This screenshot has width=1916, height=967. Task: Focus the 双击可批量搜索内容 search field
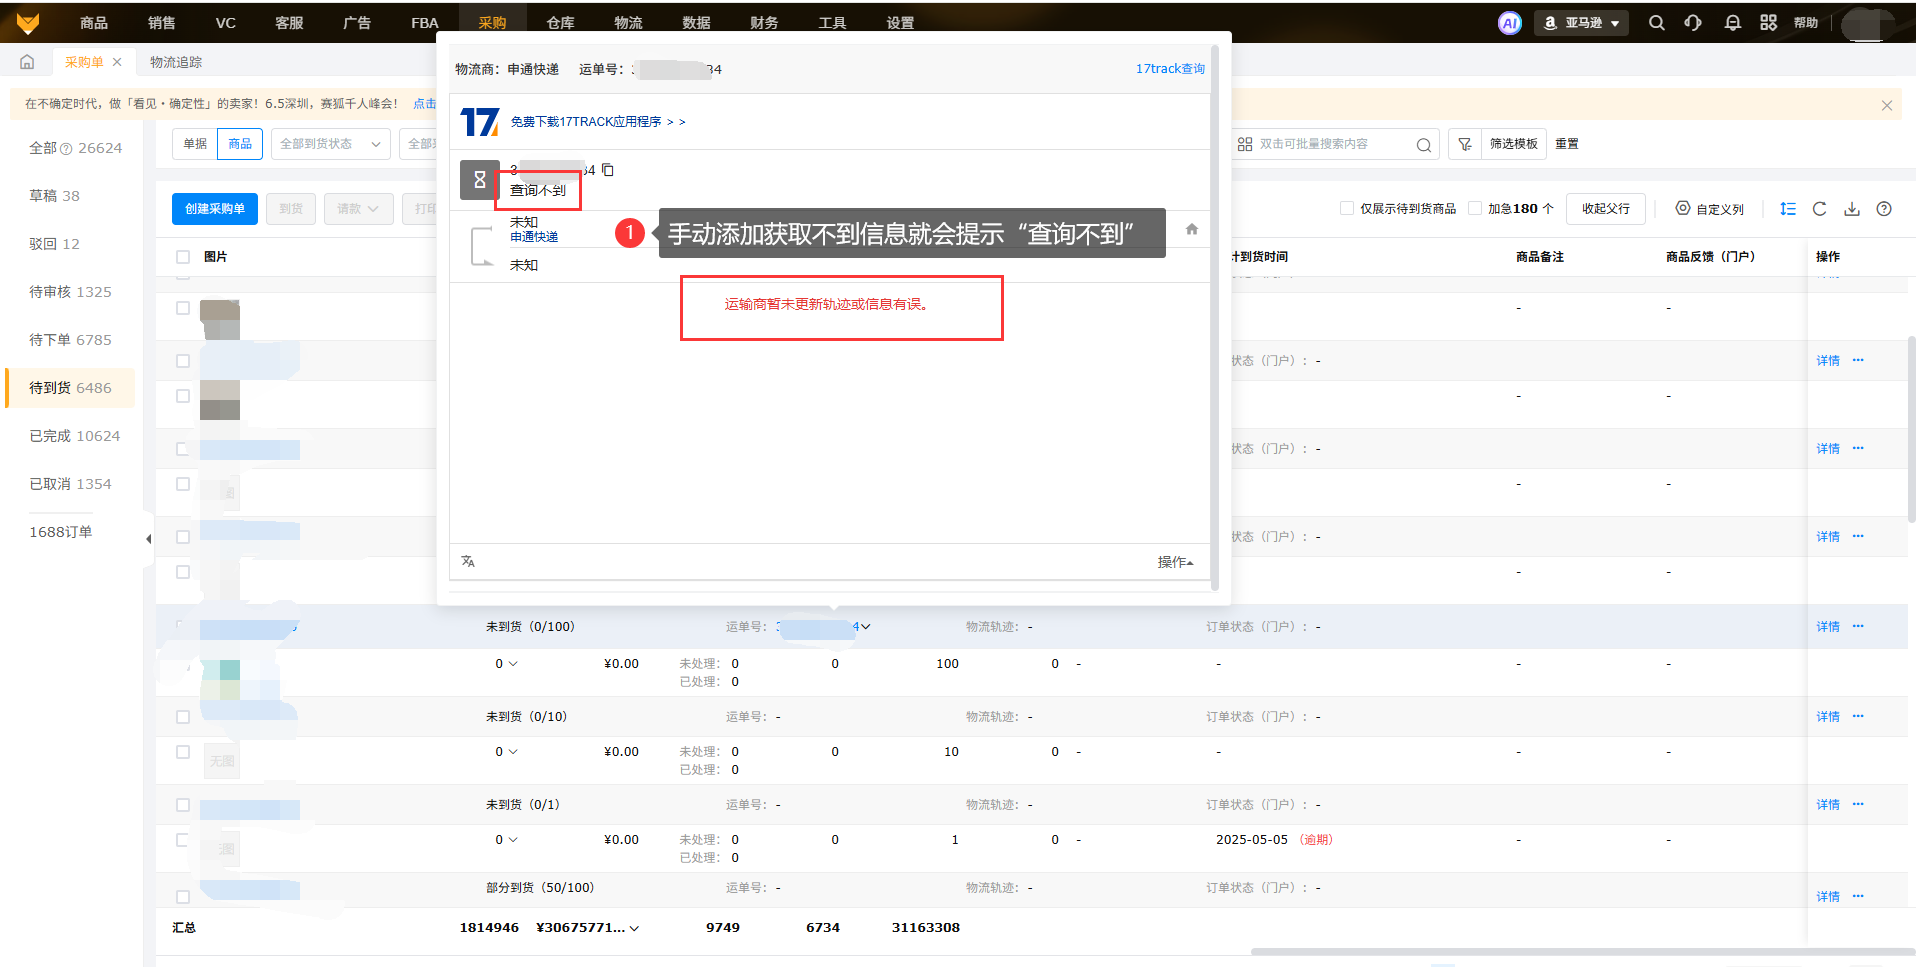[x=1334, y=144]
